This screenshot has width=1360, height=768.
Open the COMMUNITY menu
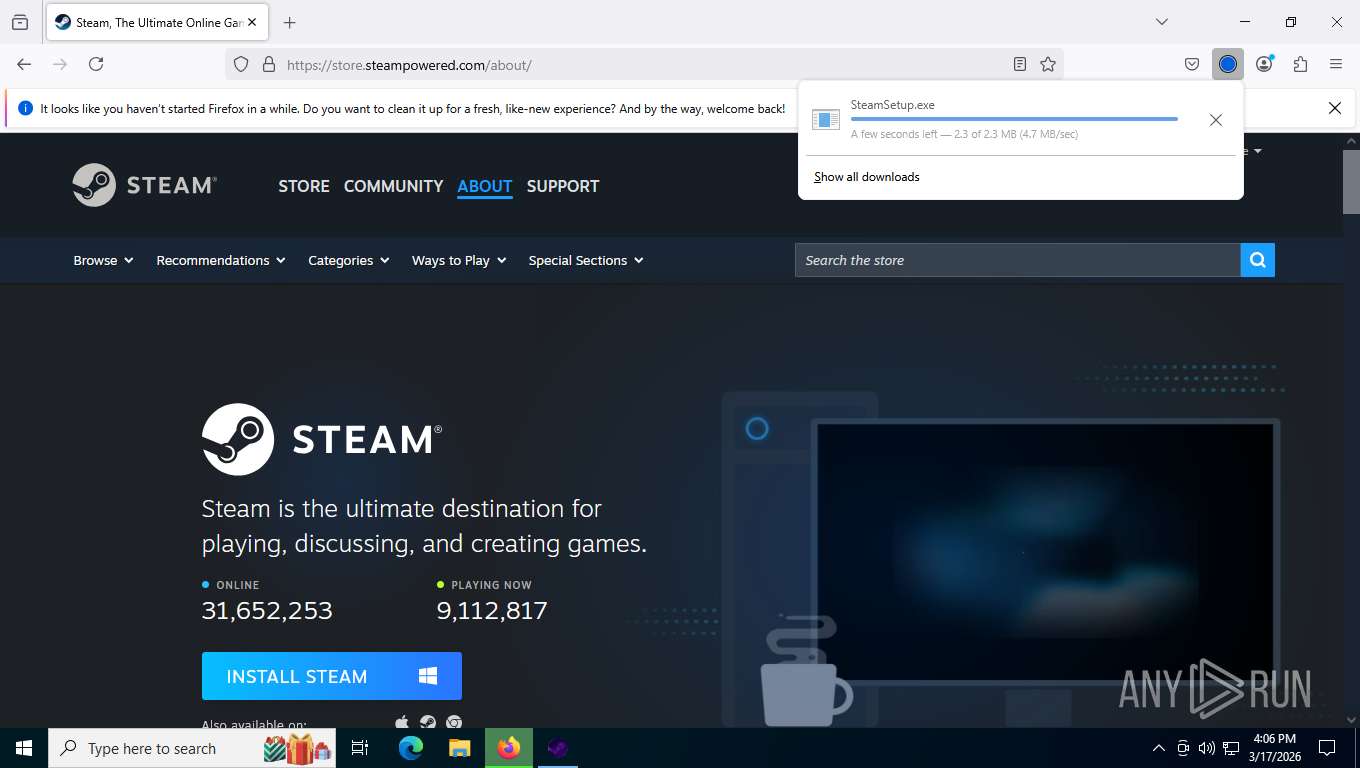point(393,186)
